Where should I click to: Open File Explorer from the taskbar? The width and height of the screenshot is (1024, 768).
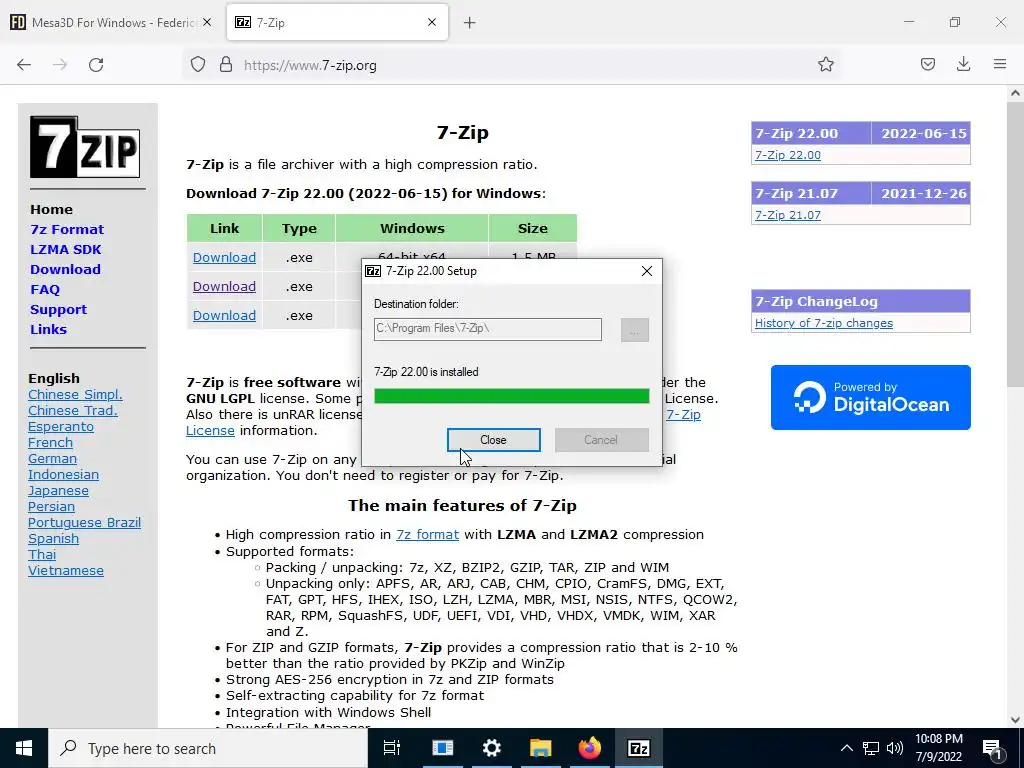[540, 748]
